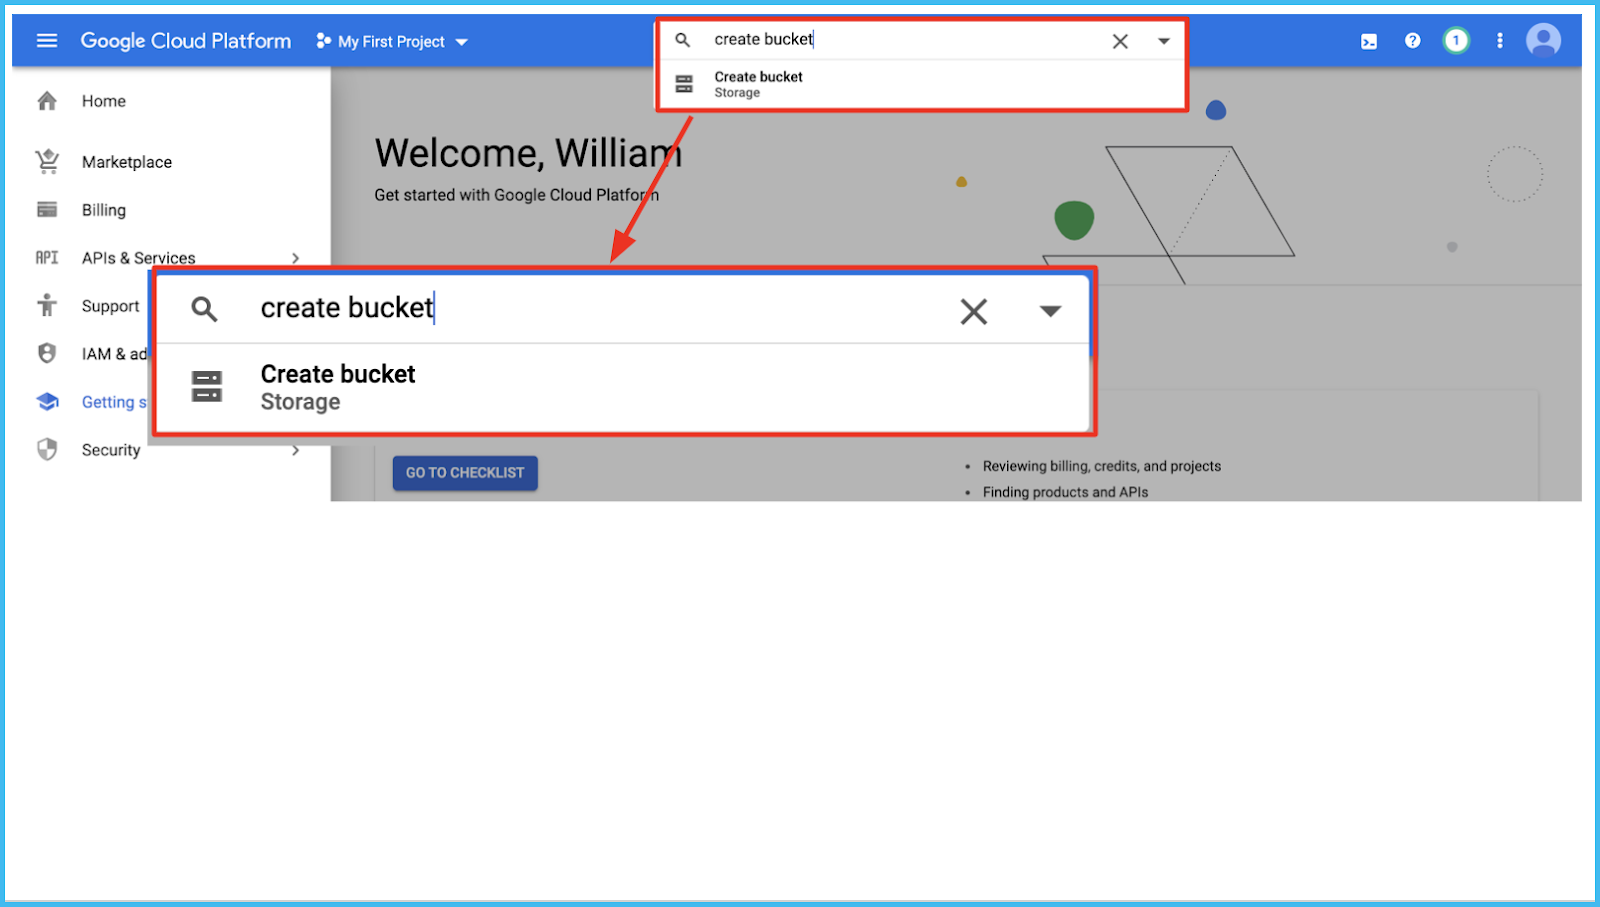This screenshot has width=1600, height=907.
Task: Click the Google Cloud Platform logo
Action: click(x=186, y=41)
